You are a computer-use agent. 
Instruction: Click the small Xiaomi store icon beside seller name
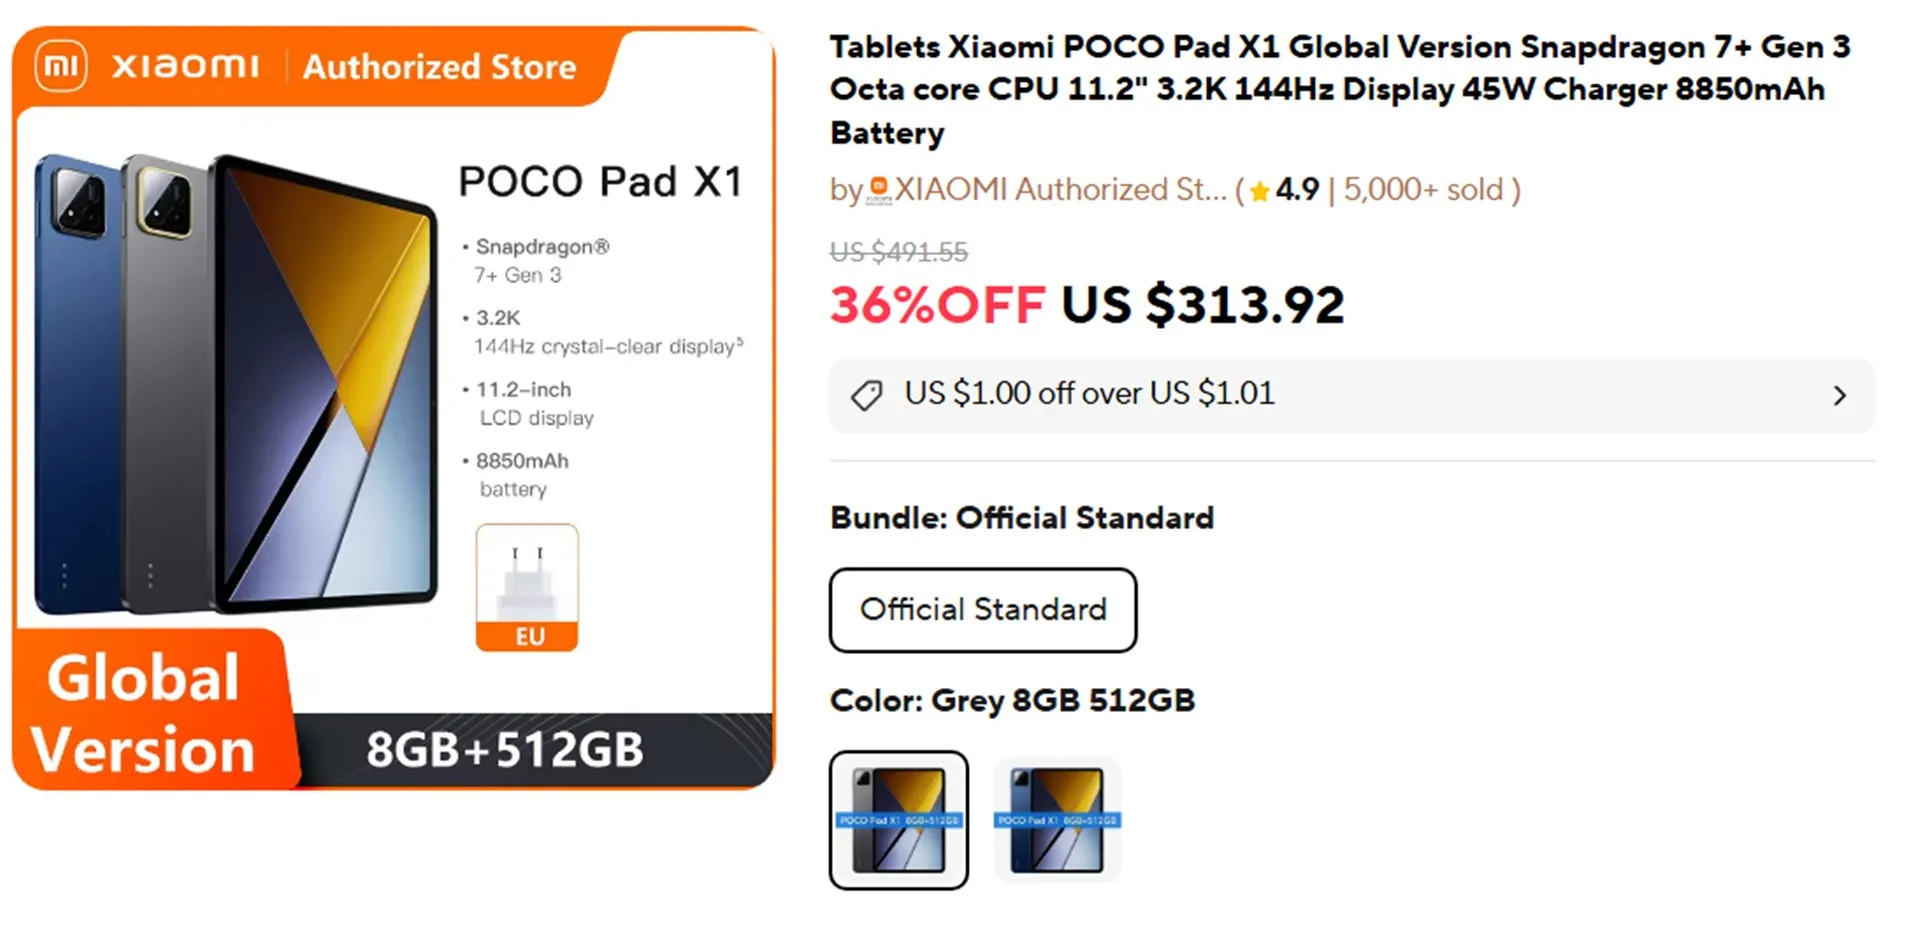(x=878, y=189)
